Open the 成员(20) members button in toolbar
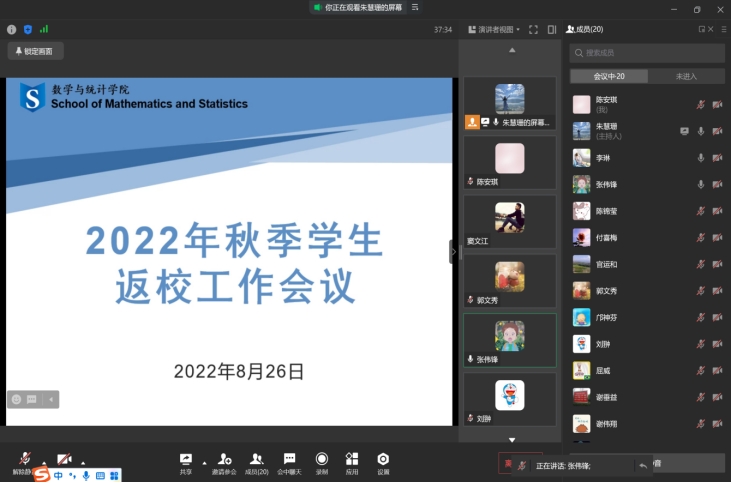This screenshot has width=731, height=483. (x=257, y=461)
